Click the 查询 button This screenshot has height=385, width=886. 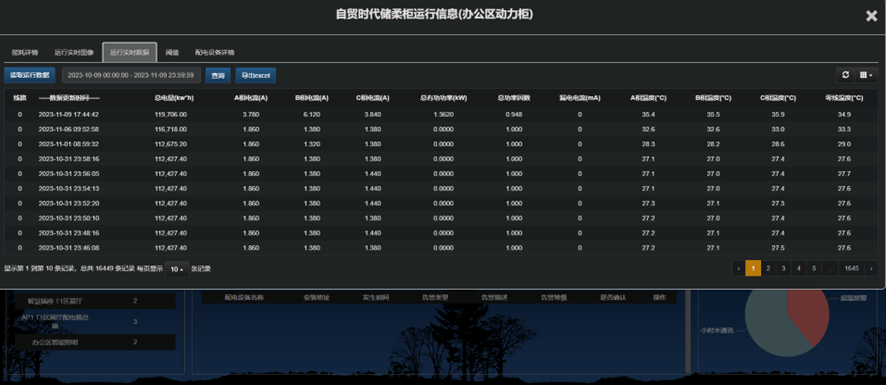(x=218, y=75)
